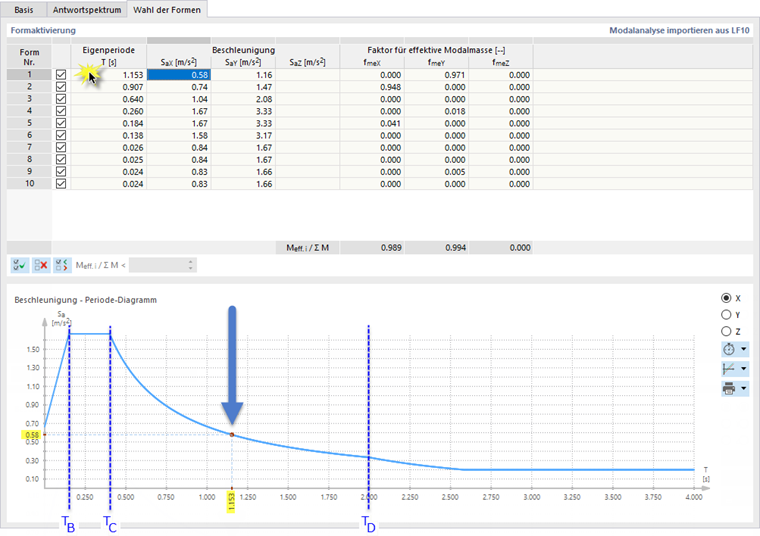Uncheck the checkbox for form 4

61,111
